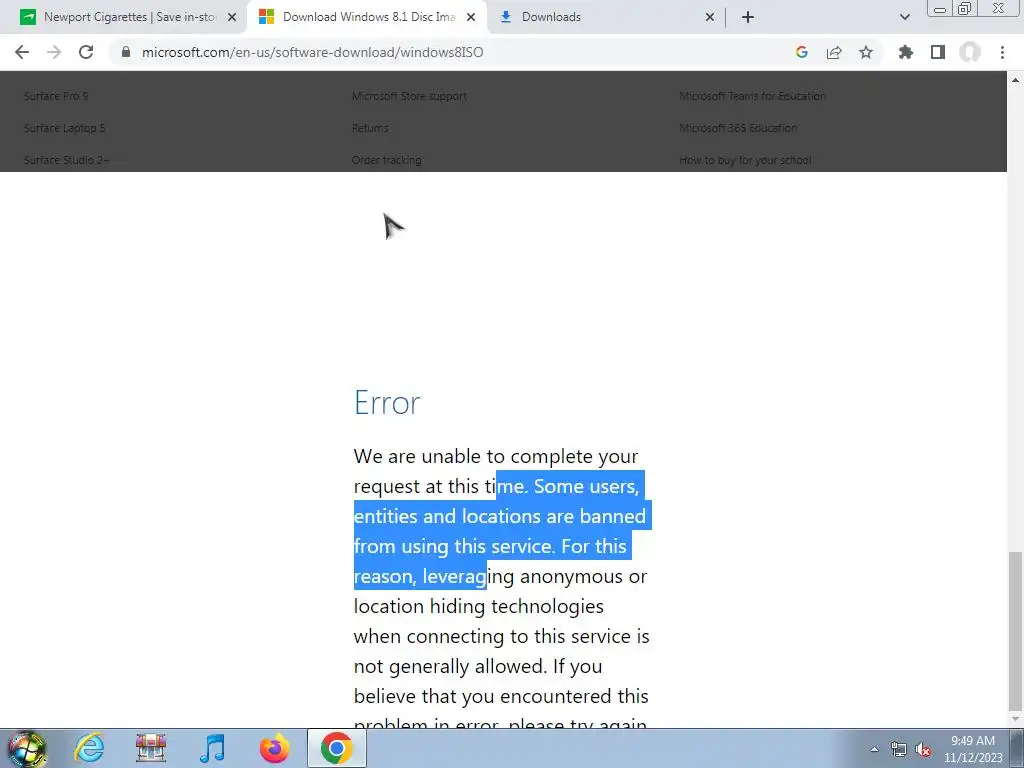Screen dimensions: 1024x768
Task: Show hidden system tray icons
Action: point(874,749)
